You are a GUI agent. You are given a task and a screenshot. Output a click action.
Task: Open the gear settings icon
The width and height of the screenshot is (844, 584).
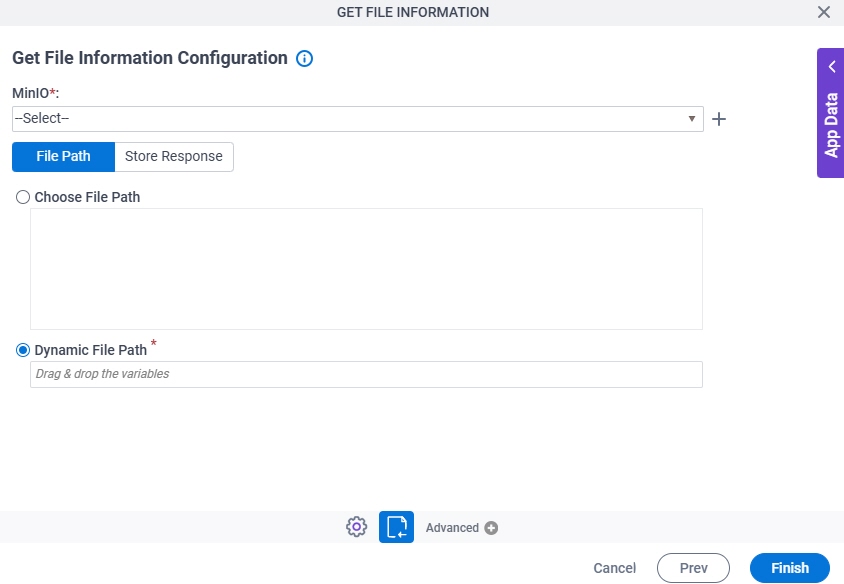[x=356, y=527]
